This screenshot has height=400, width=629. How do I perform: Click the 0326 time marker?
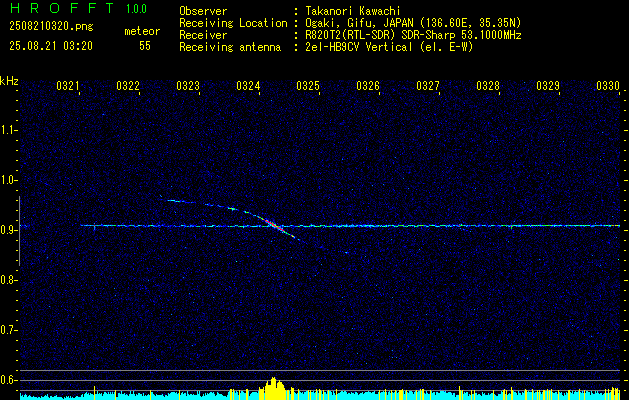click(x=368, y=85)
